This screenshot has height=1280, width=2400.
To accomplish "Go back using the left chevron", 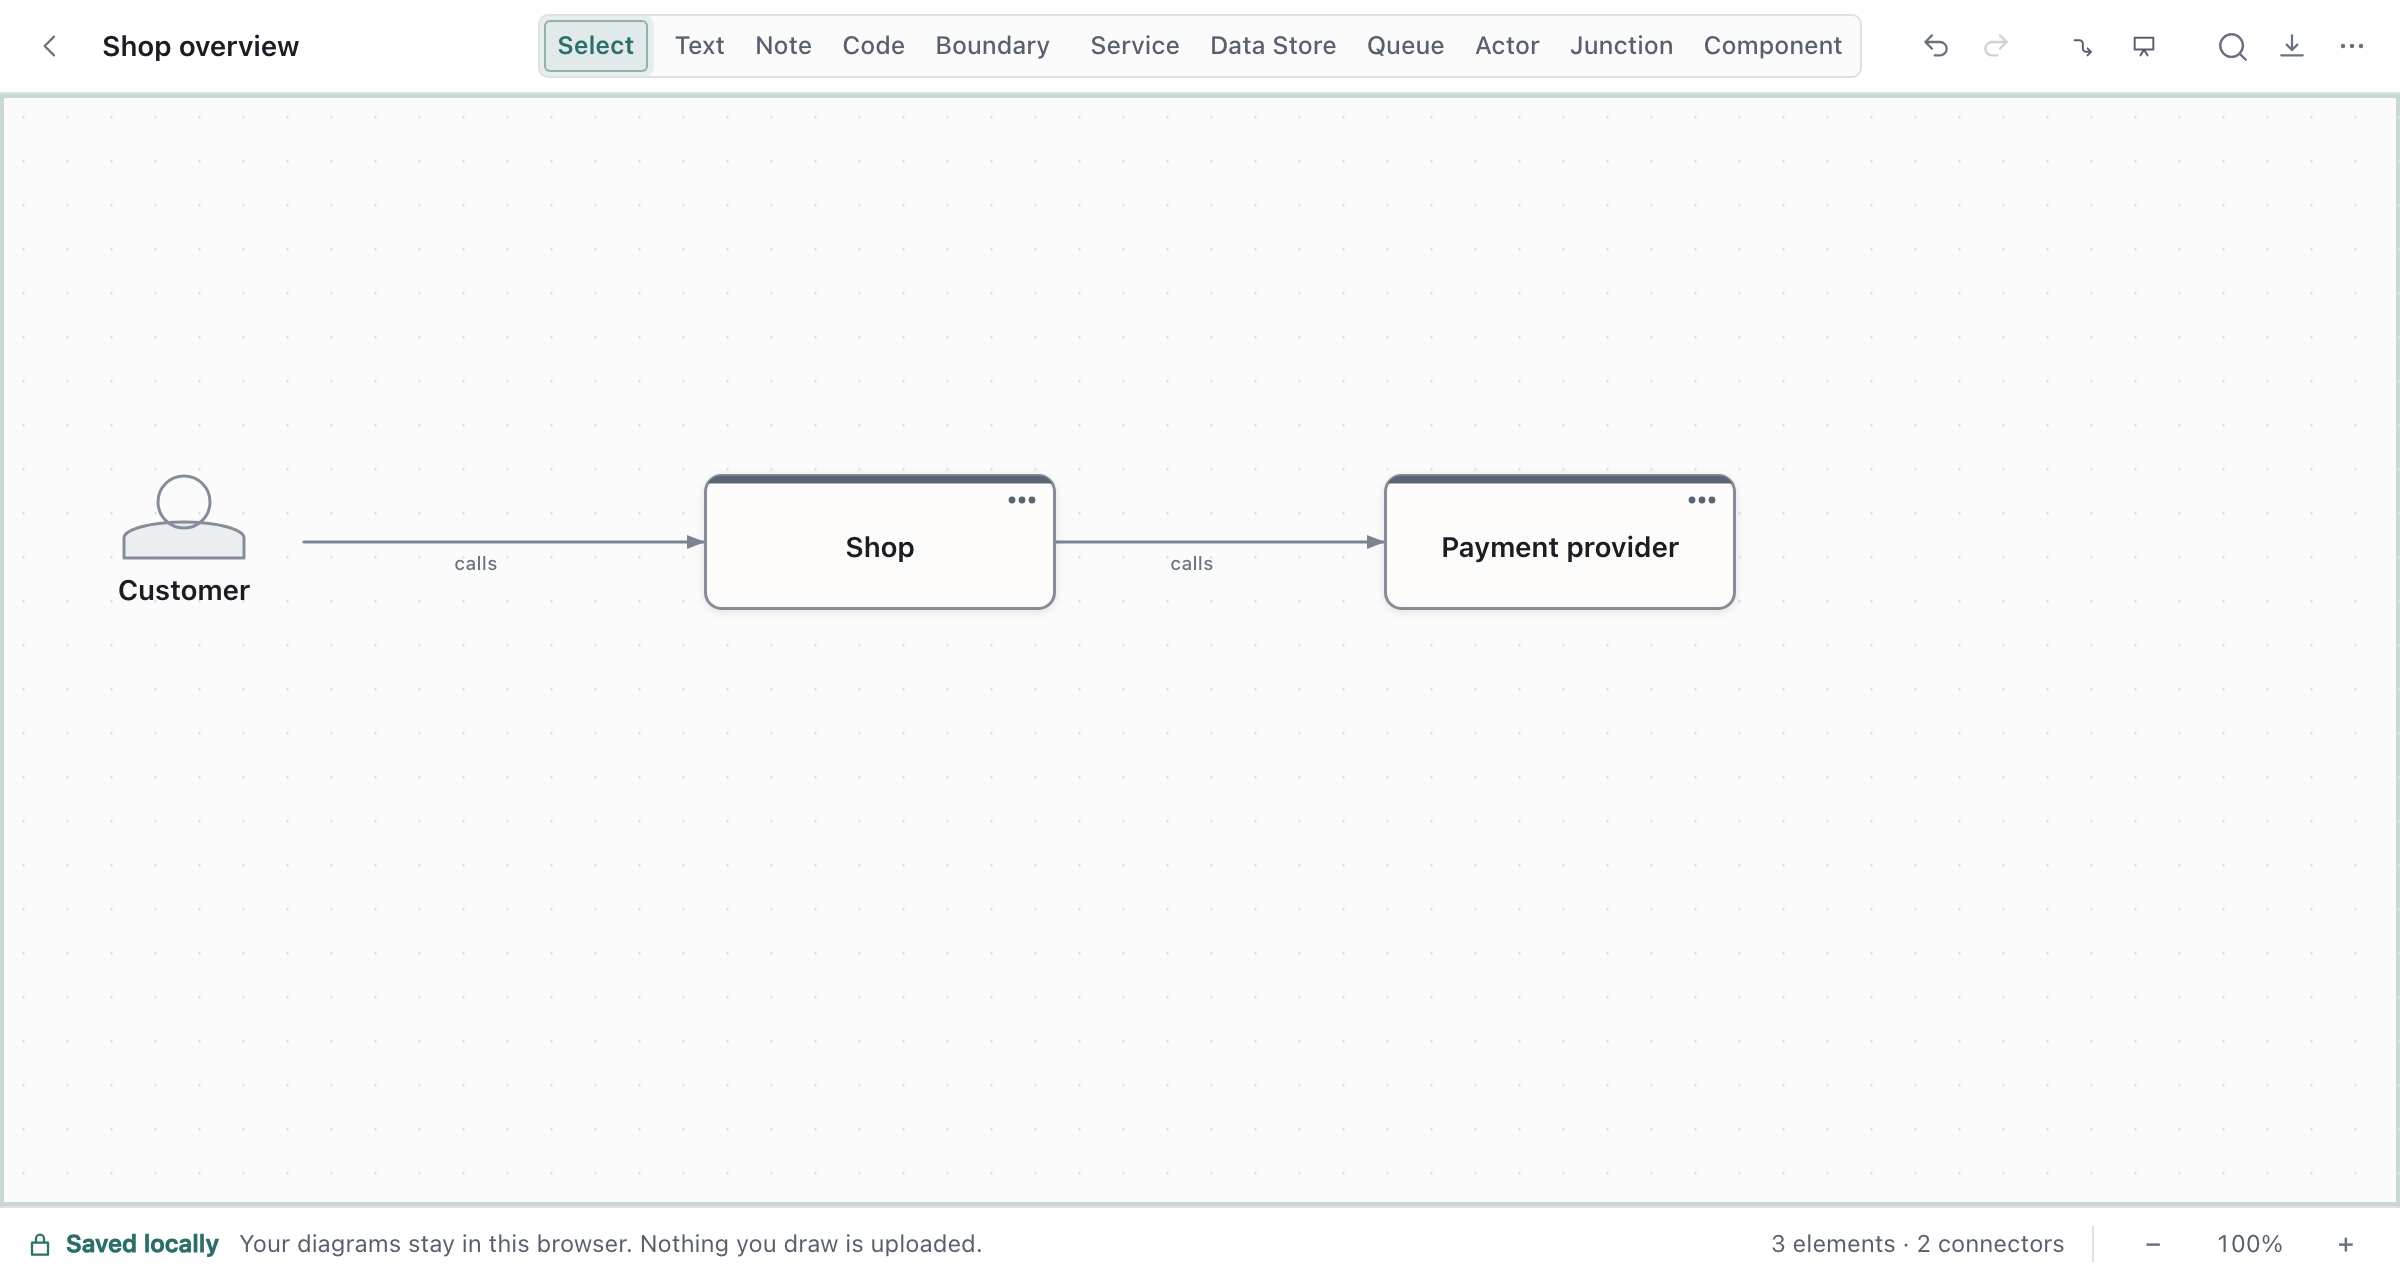I will pos(49,46).
